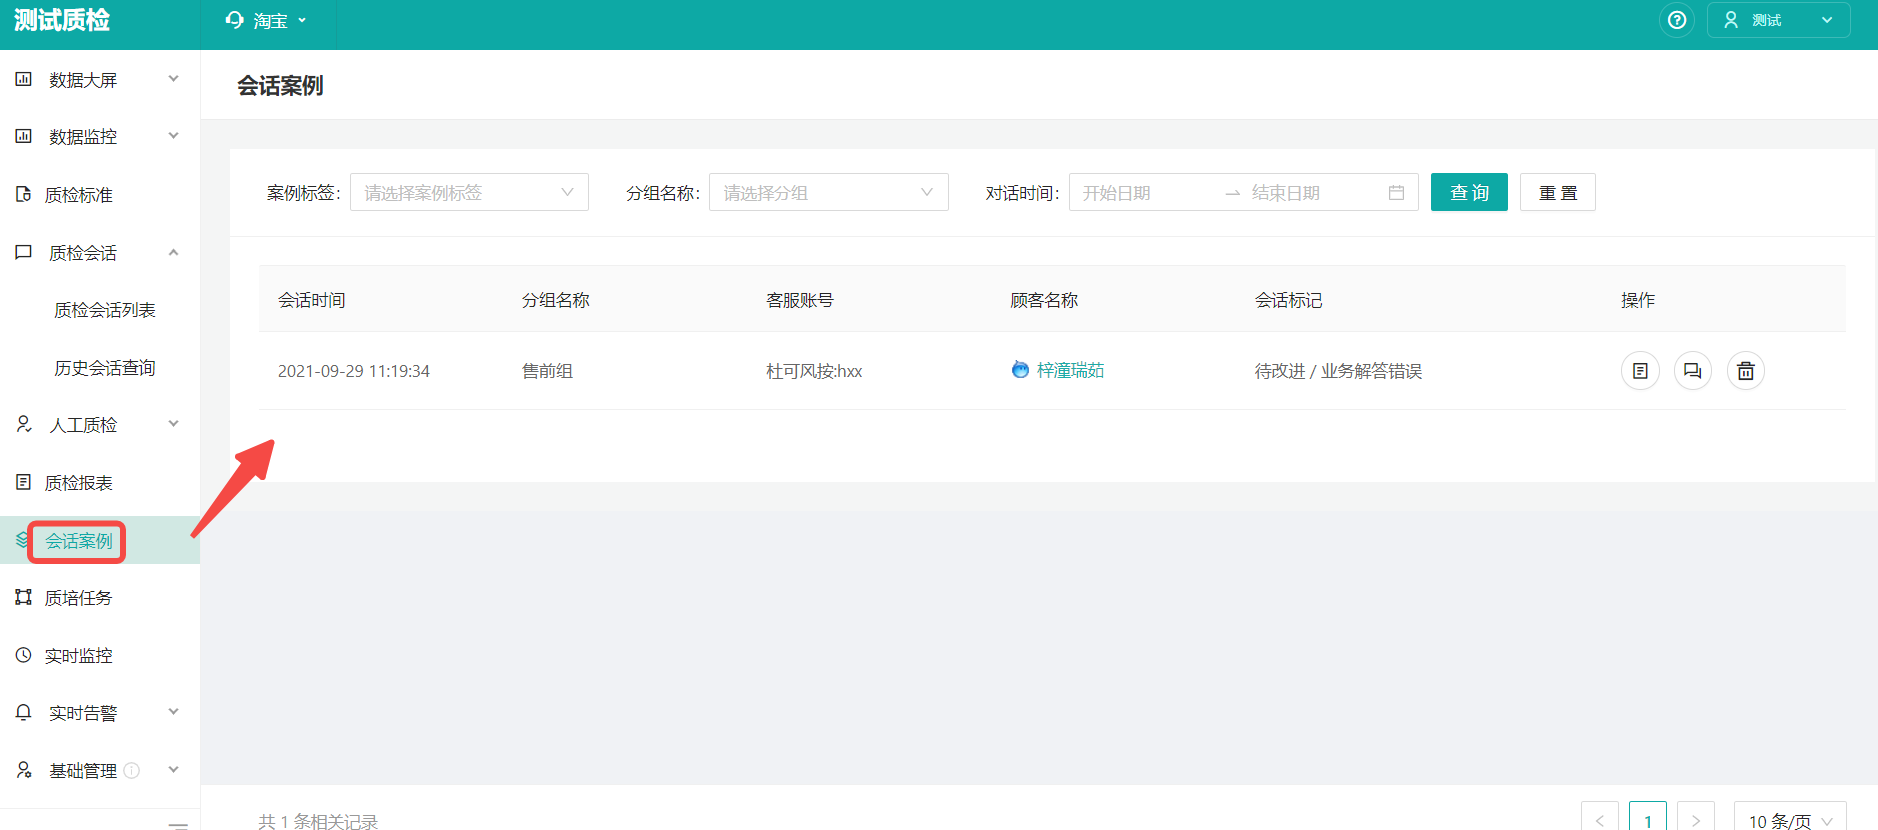Expand the 实时告警 menu chevron
This screenshot has width=1878, height=830.
174,712
